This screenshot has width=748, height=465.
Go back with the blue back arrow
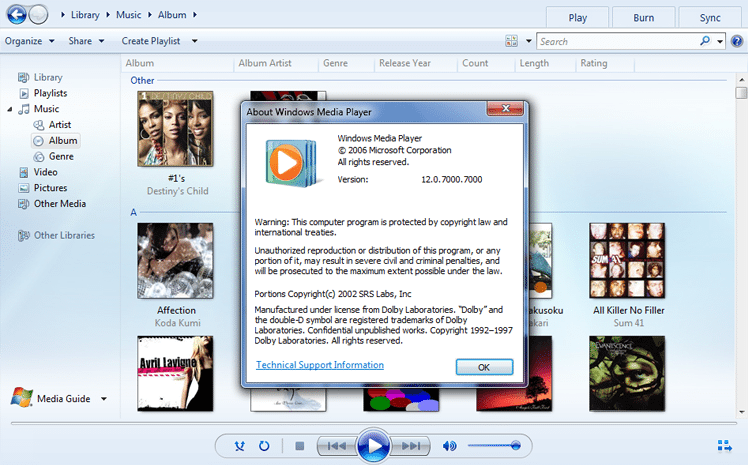17,14
